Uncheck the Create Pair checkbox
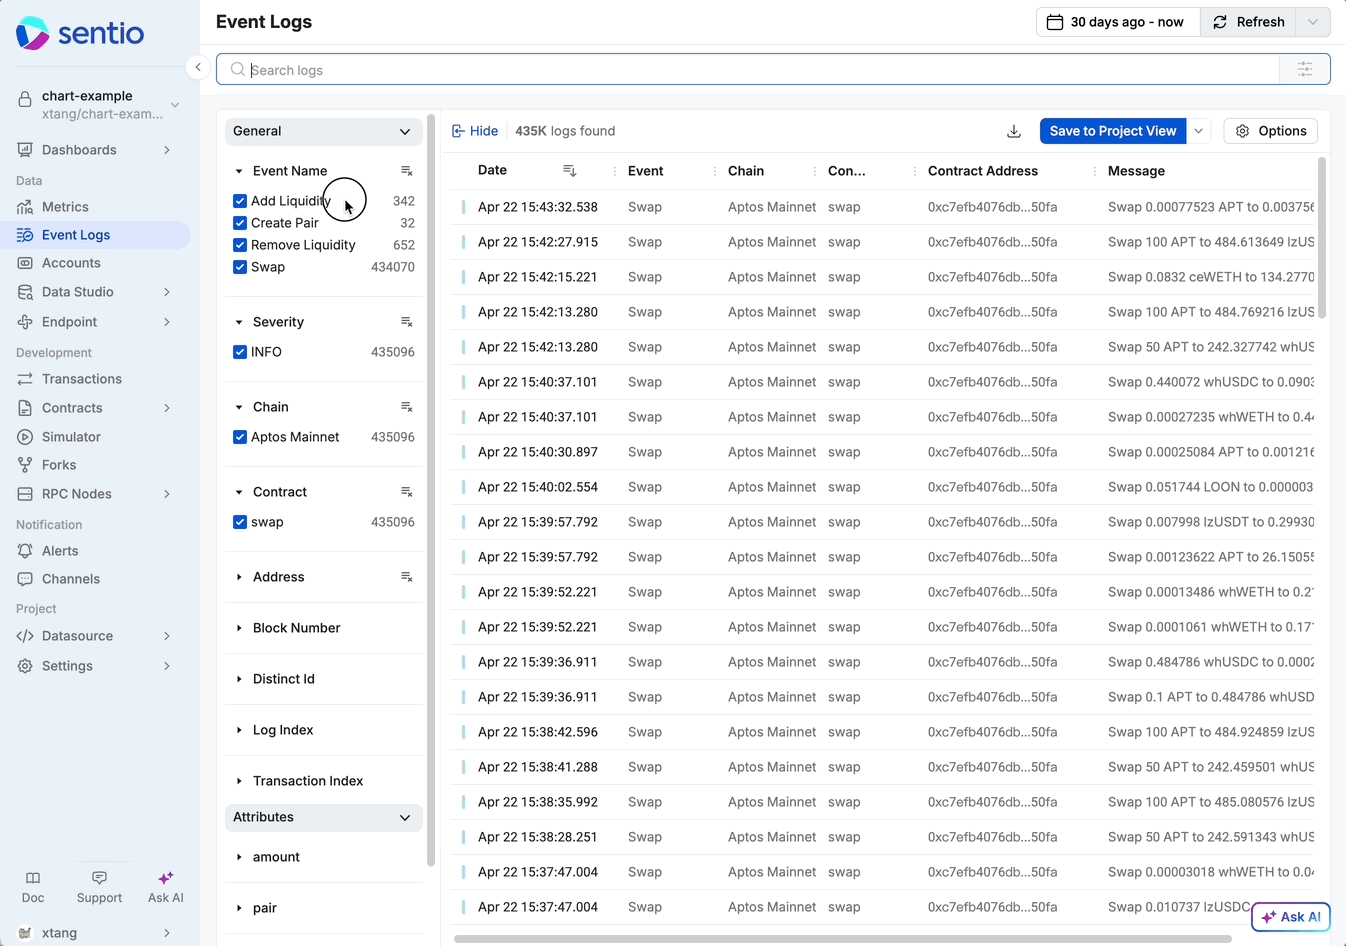 (x=240, y=223)
